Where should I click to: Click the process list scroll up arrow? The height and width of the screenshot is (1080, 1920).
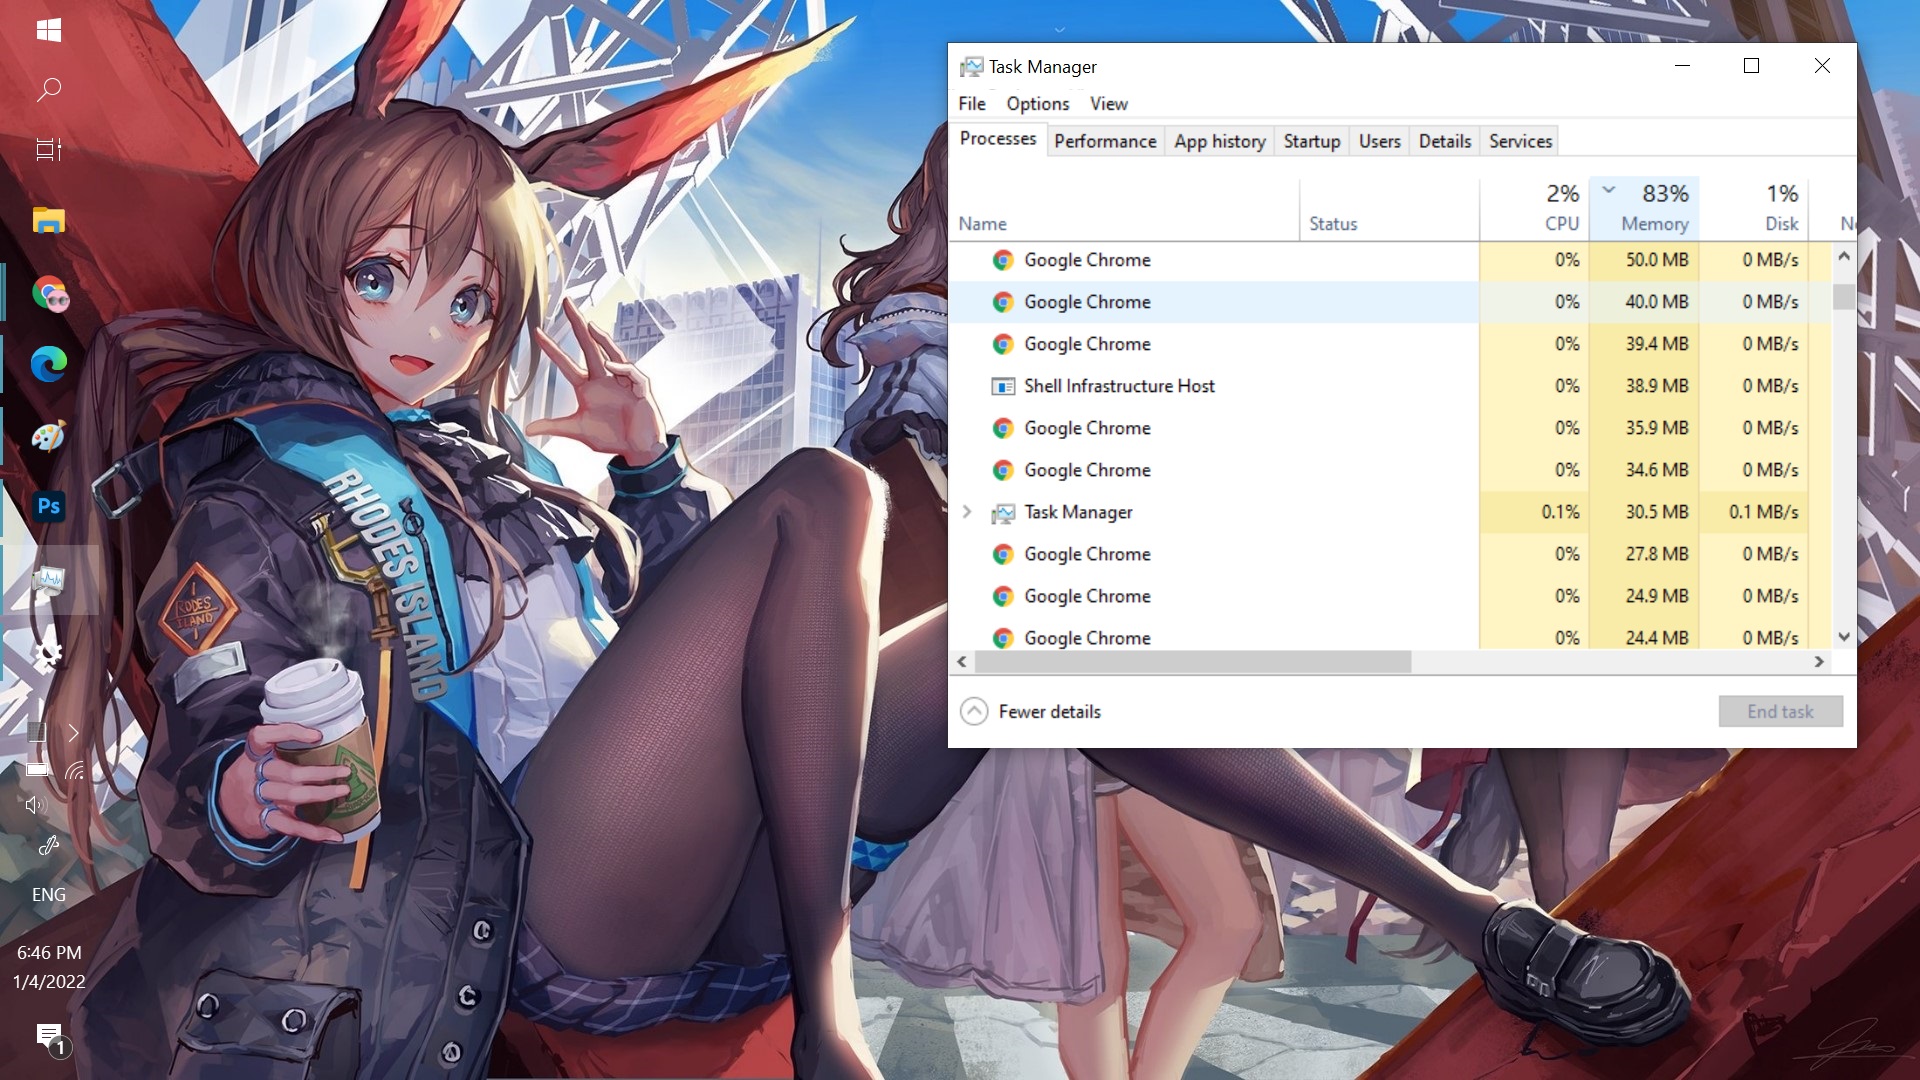(x=1844, y=257)
